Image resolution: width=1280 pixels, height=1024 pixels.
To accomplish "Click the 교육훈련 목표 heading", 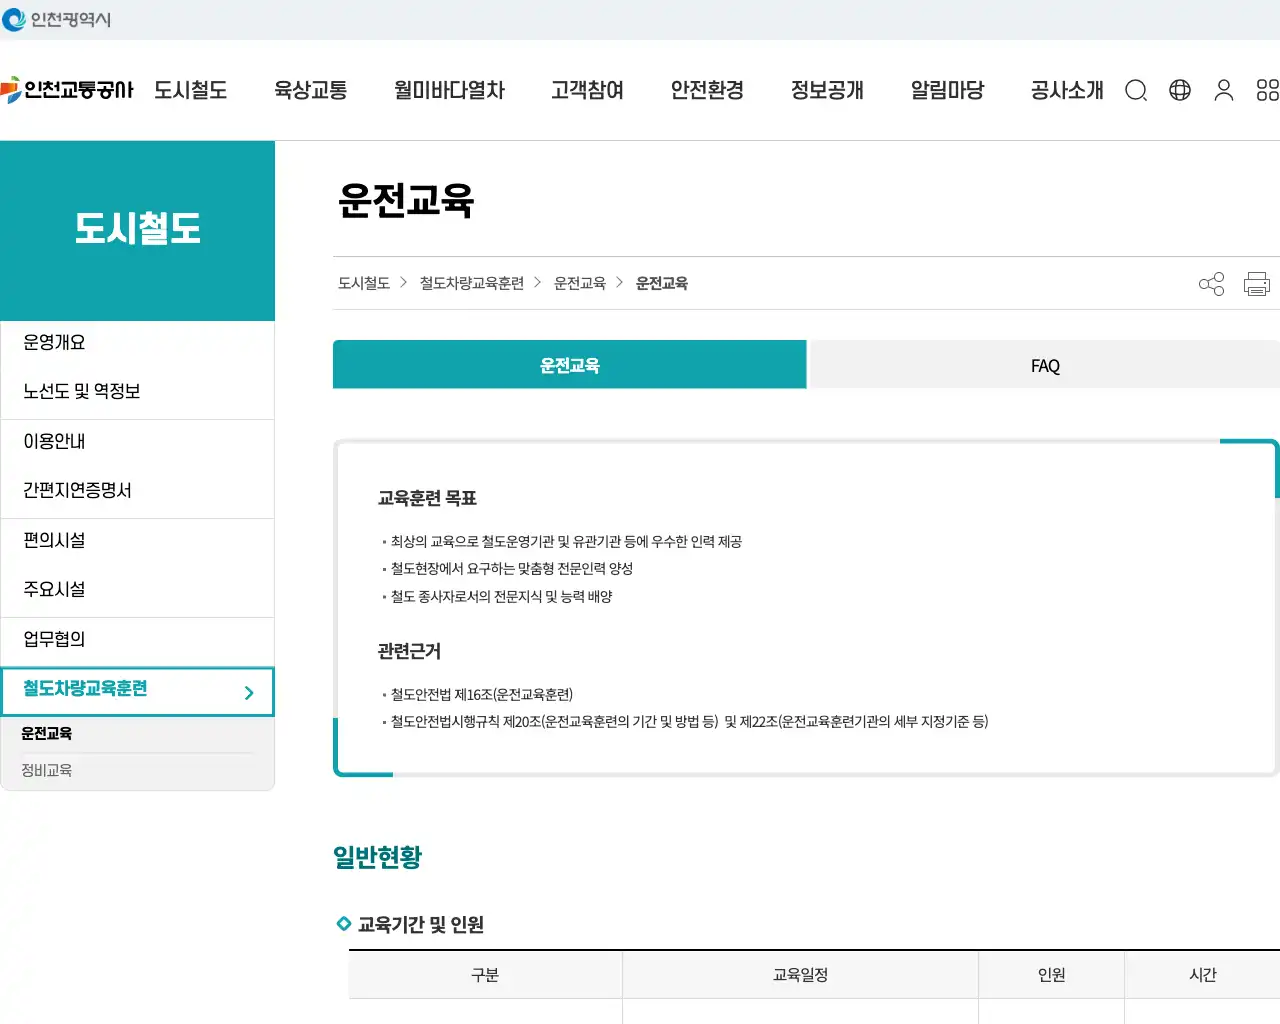I will [x=427, y=498].
